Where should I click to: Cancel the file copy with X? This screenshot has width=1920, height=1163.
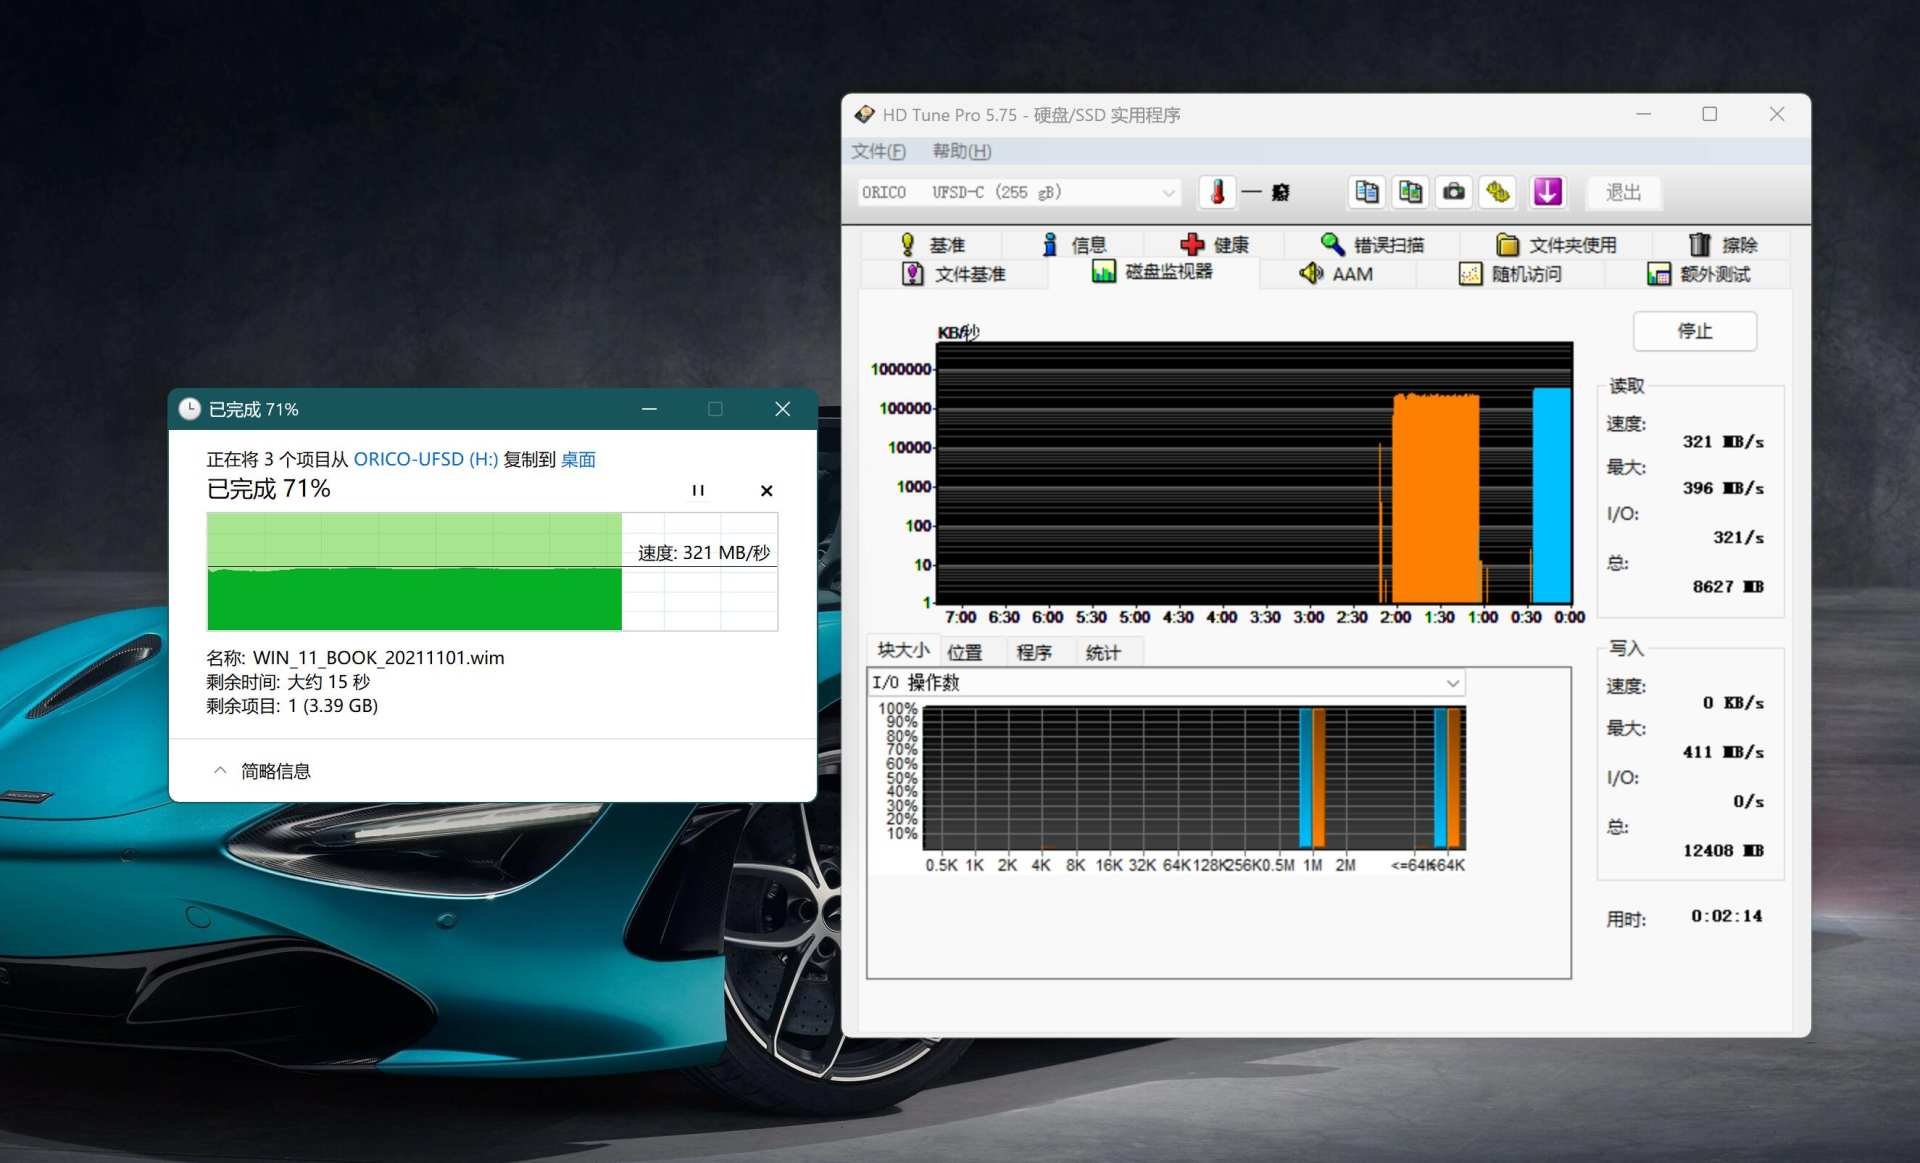tap(766, 490)
